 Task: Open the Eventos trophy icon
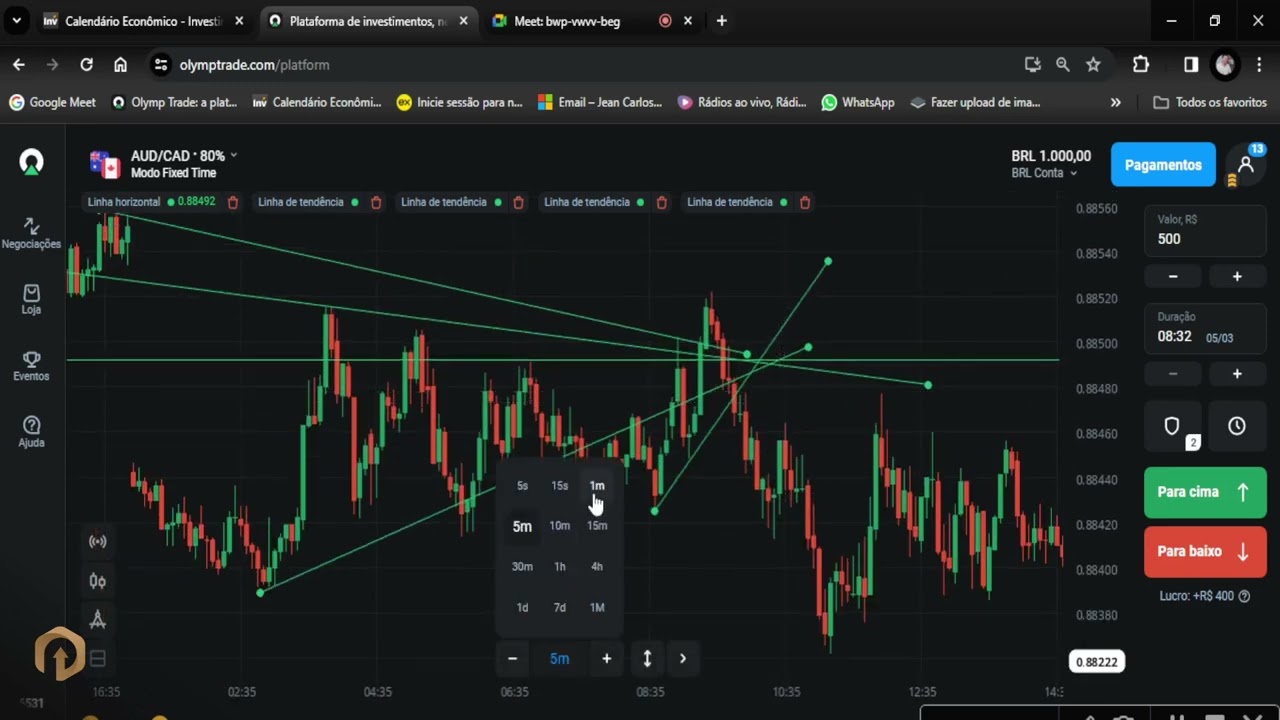(x=31, y=366)
